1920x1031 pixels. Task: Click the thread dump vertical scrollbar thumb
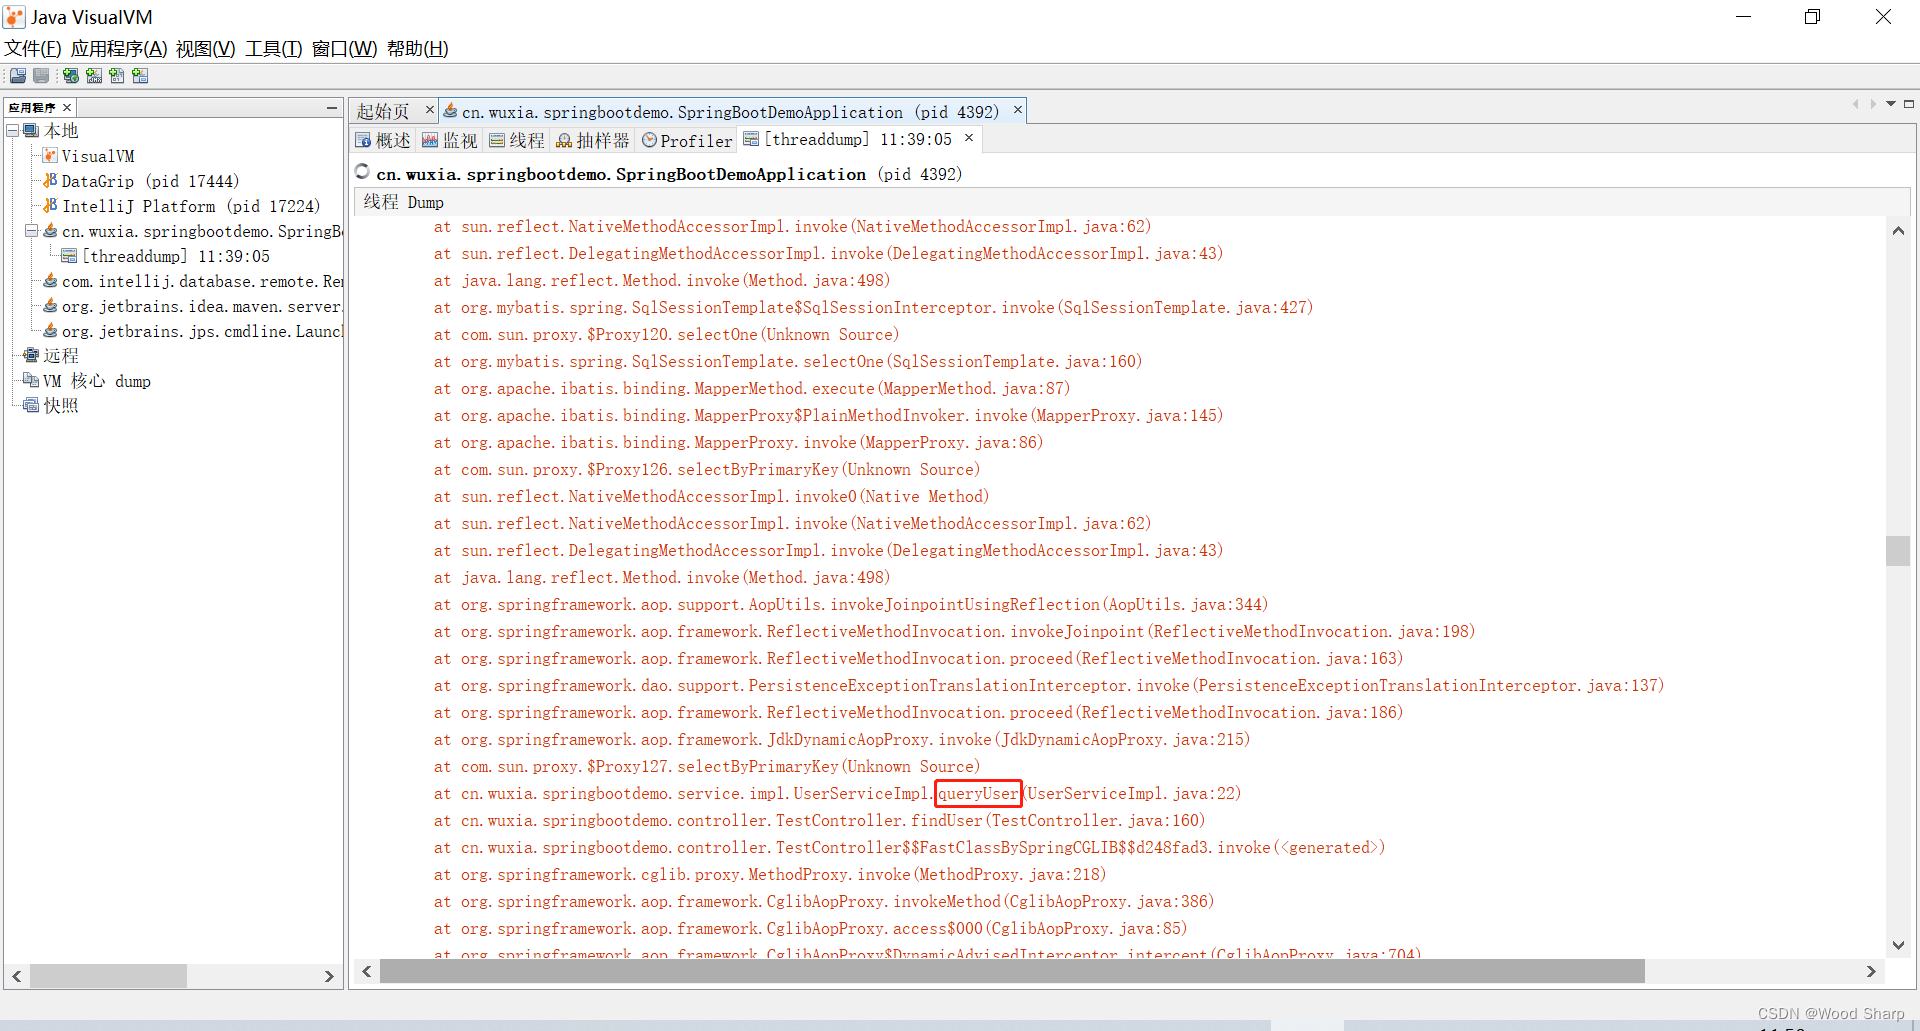[x=1898, y=551]
